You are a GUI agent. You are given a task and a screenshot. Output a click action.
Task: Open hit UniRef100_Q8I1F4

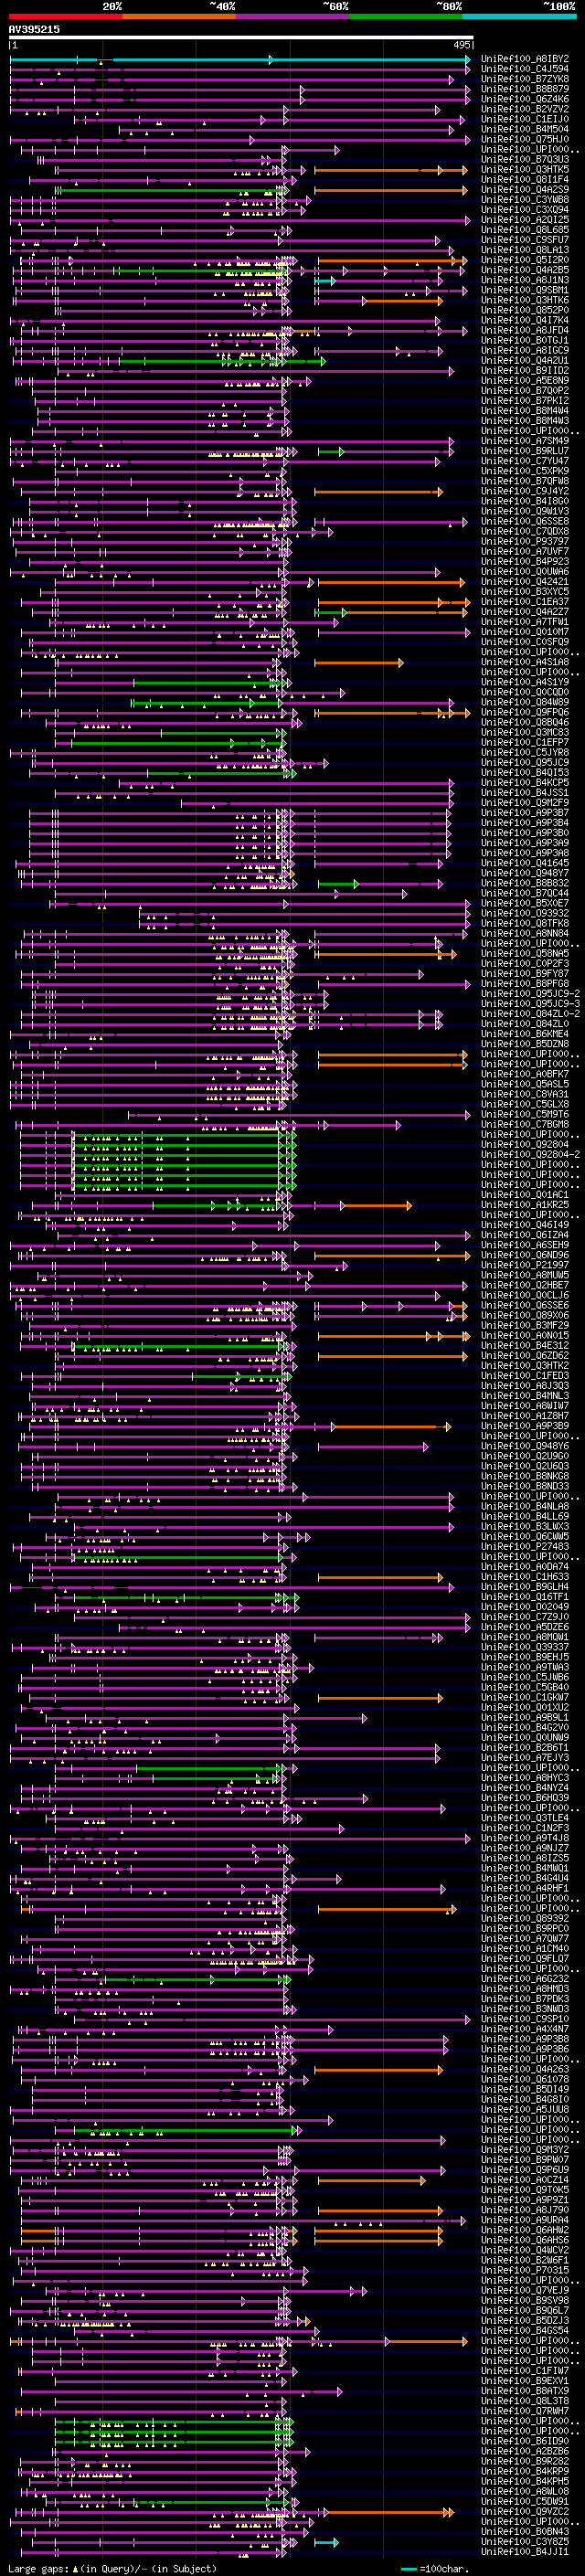coord(525,179)
